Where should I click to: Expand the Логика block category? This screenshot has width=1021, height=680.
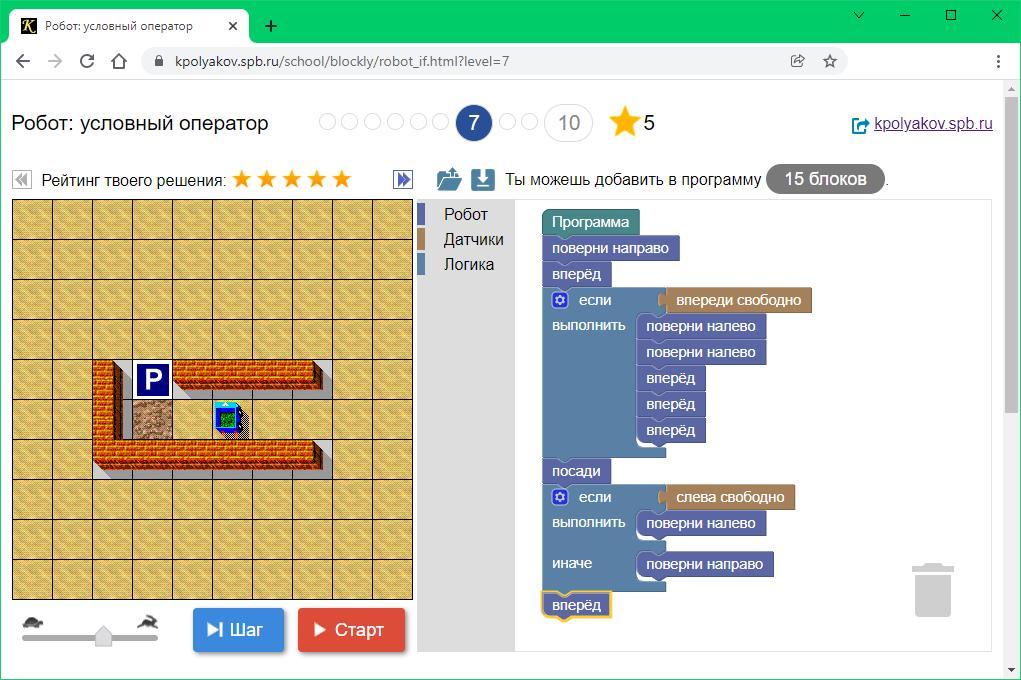tap(468, 264)
